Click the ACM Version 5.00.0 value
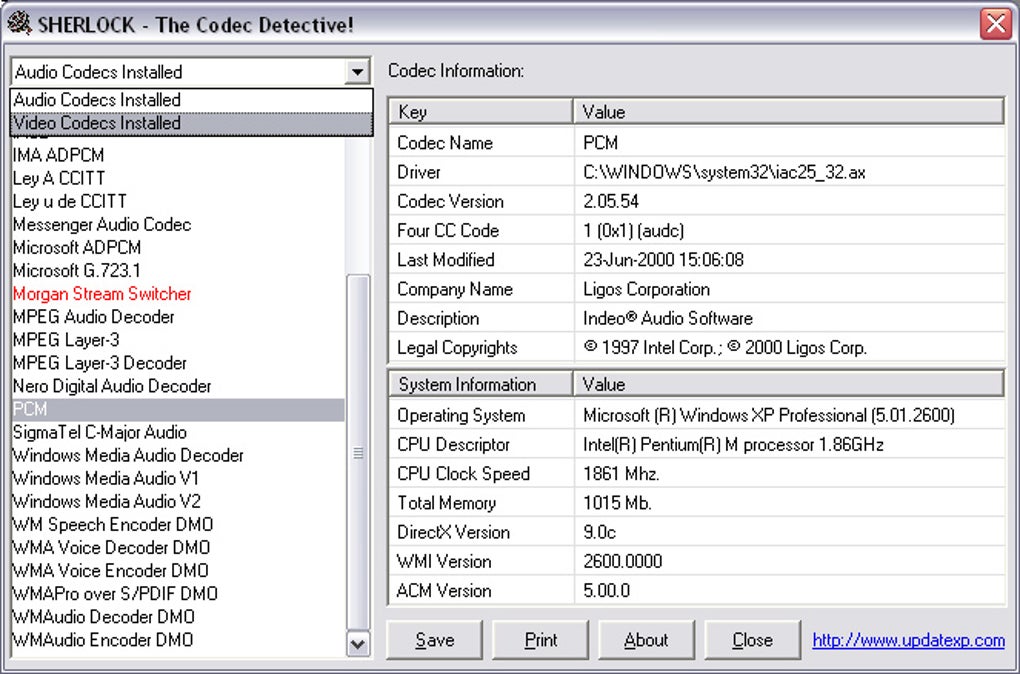The width and height of the screenshot is (1020, 674). (606, 591)
